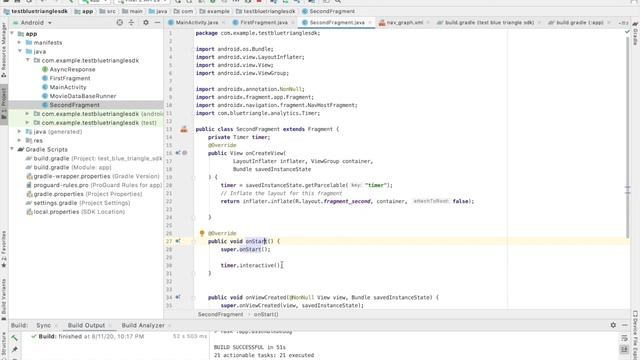Click SecondFragment in editor bottom breadcrumb

(220, 314)
